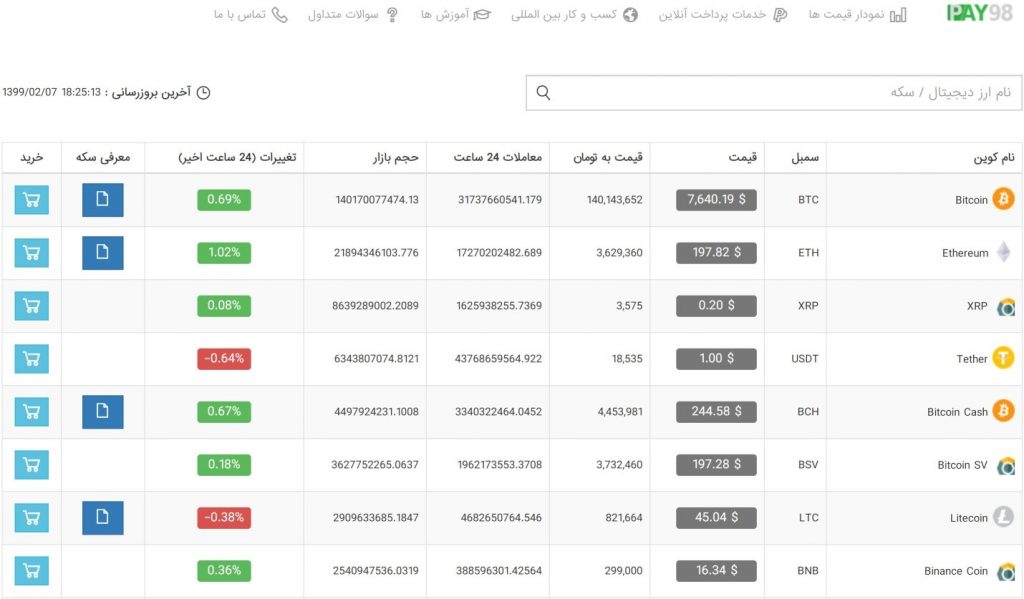Click the orange Bitcoin logo icon

[x=1003, y=199]
